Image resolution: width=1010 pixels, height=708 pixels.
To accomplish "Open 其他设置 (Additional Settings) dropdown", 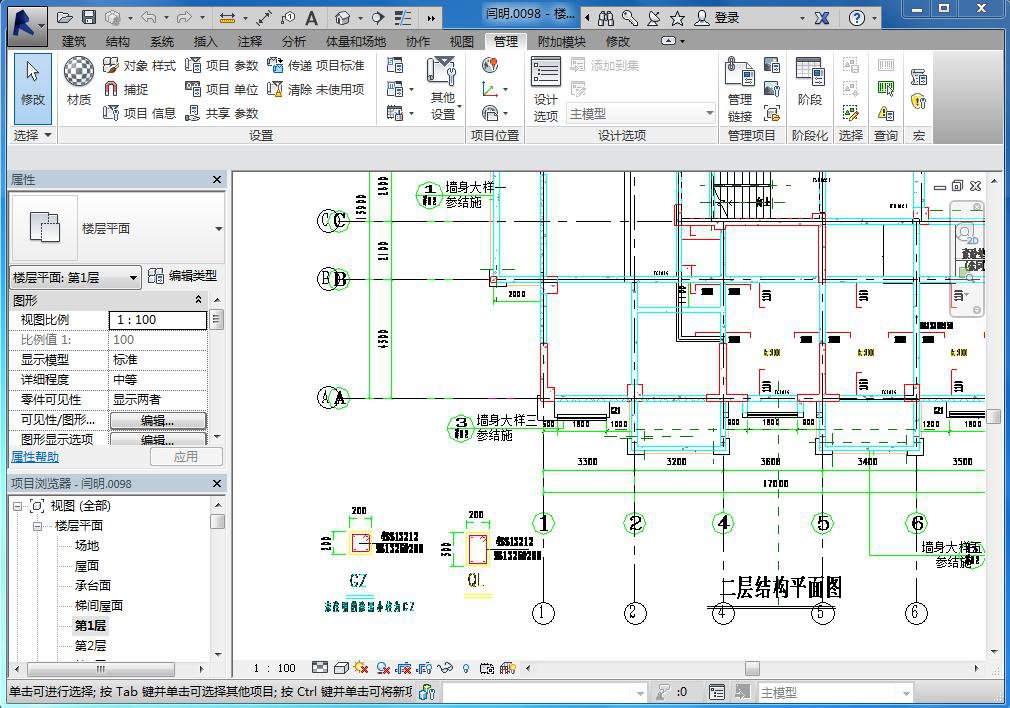I will [x=443, y=89].
